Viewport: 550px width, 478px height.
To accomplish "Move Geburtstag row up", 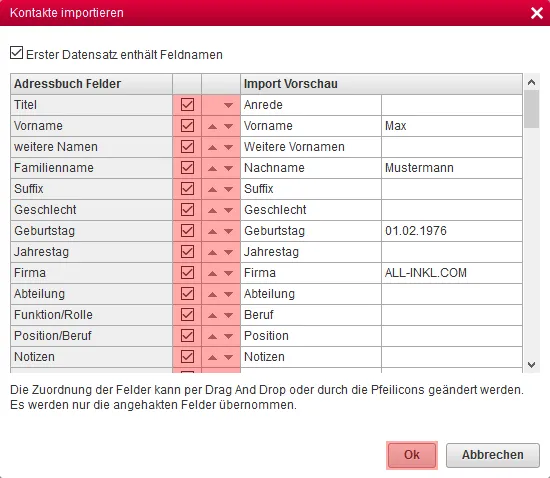I will point(212,231).
